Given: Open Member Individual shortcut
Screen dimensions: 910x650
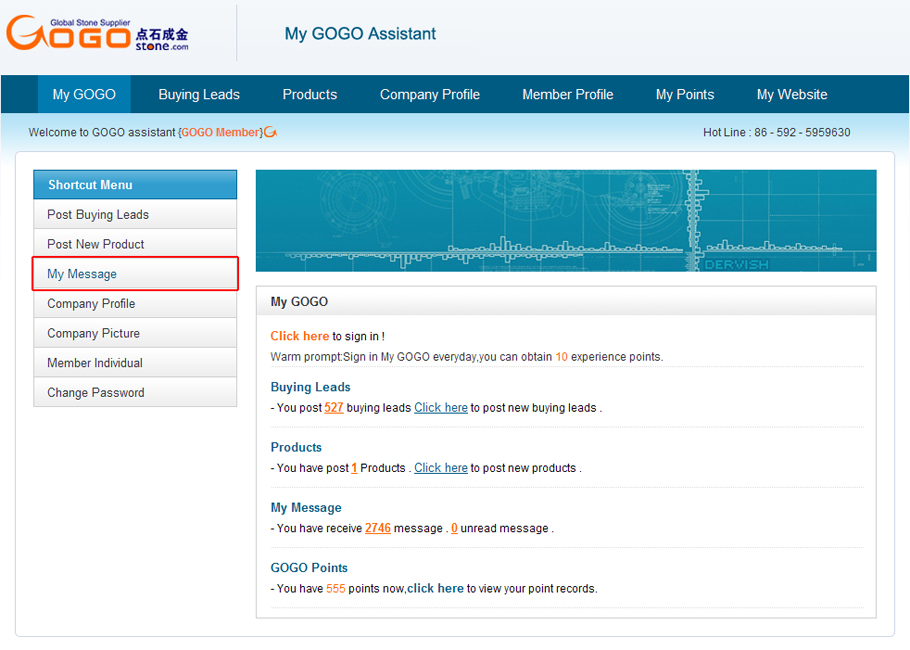Looking at the screenshot, I should 95,363.
